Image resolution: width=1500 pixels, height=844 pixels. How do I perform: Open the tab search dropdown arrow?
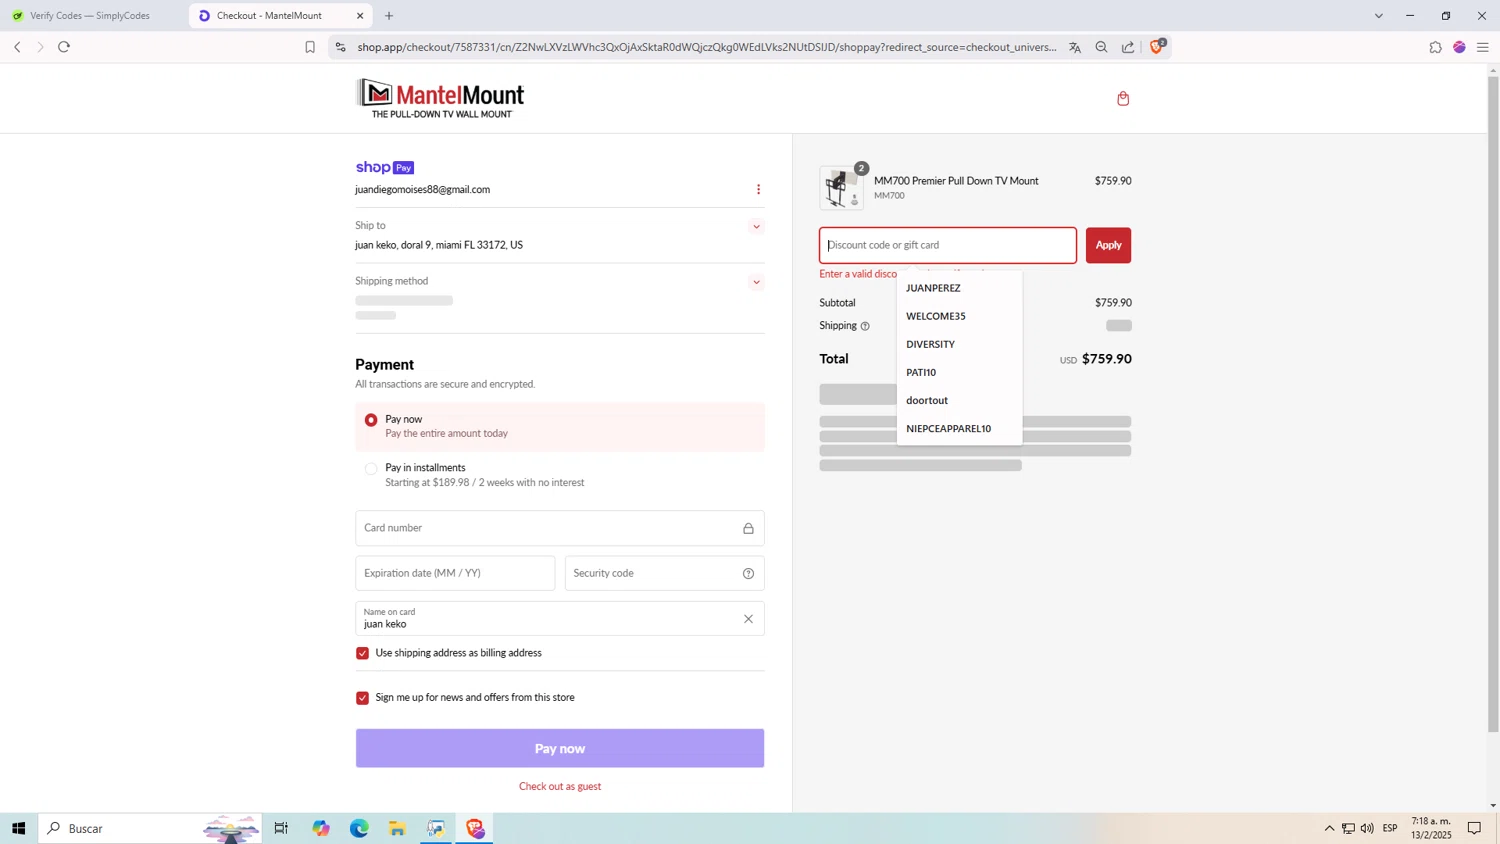click(1378, 16)
